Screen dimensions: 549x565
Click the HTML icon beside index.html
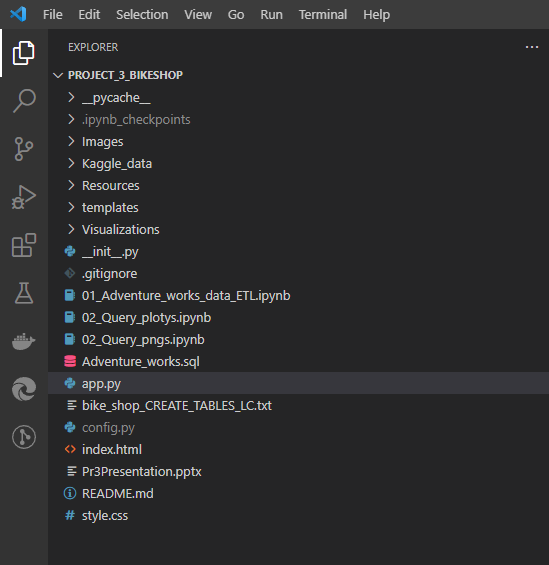pos(70,449)
